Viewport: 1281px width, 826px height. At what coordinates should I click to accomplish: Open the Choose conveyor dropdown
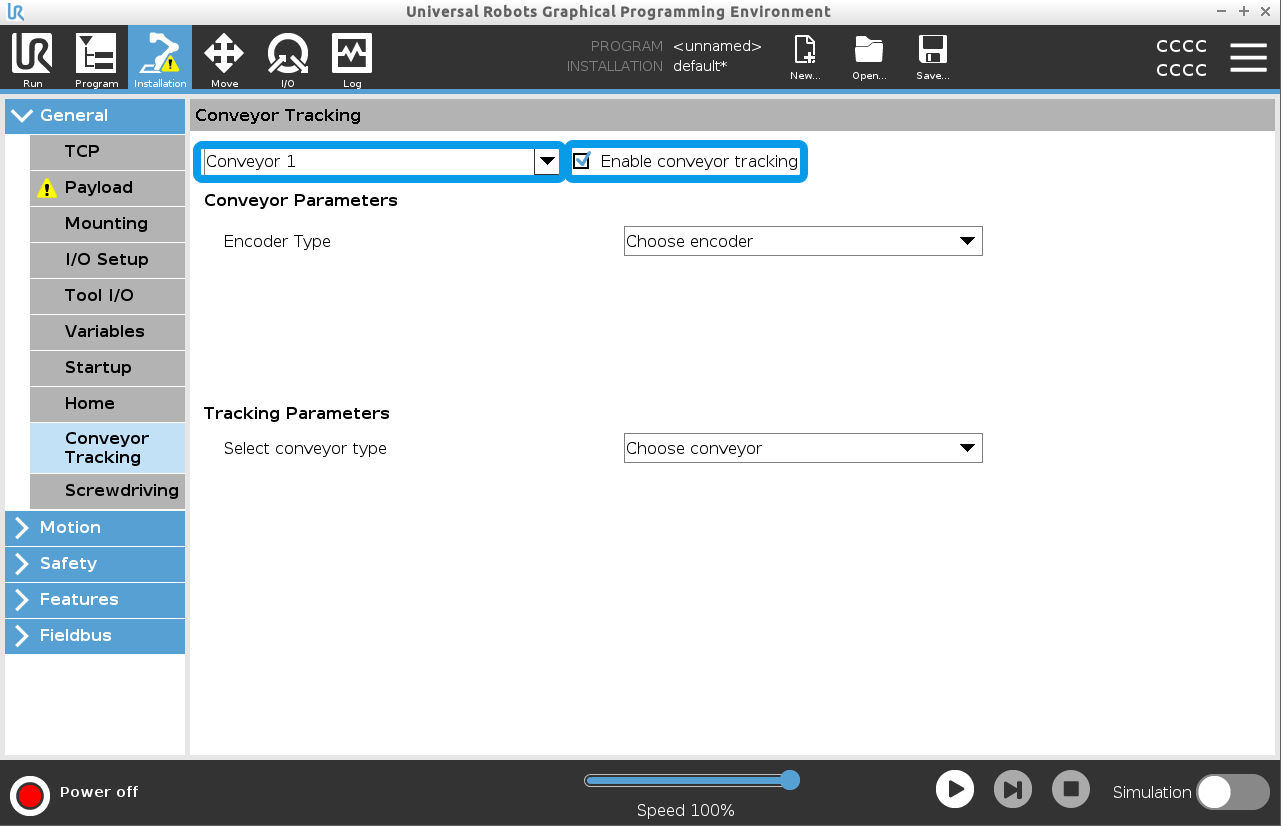coord(803,448)
